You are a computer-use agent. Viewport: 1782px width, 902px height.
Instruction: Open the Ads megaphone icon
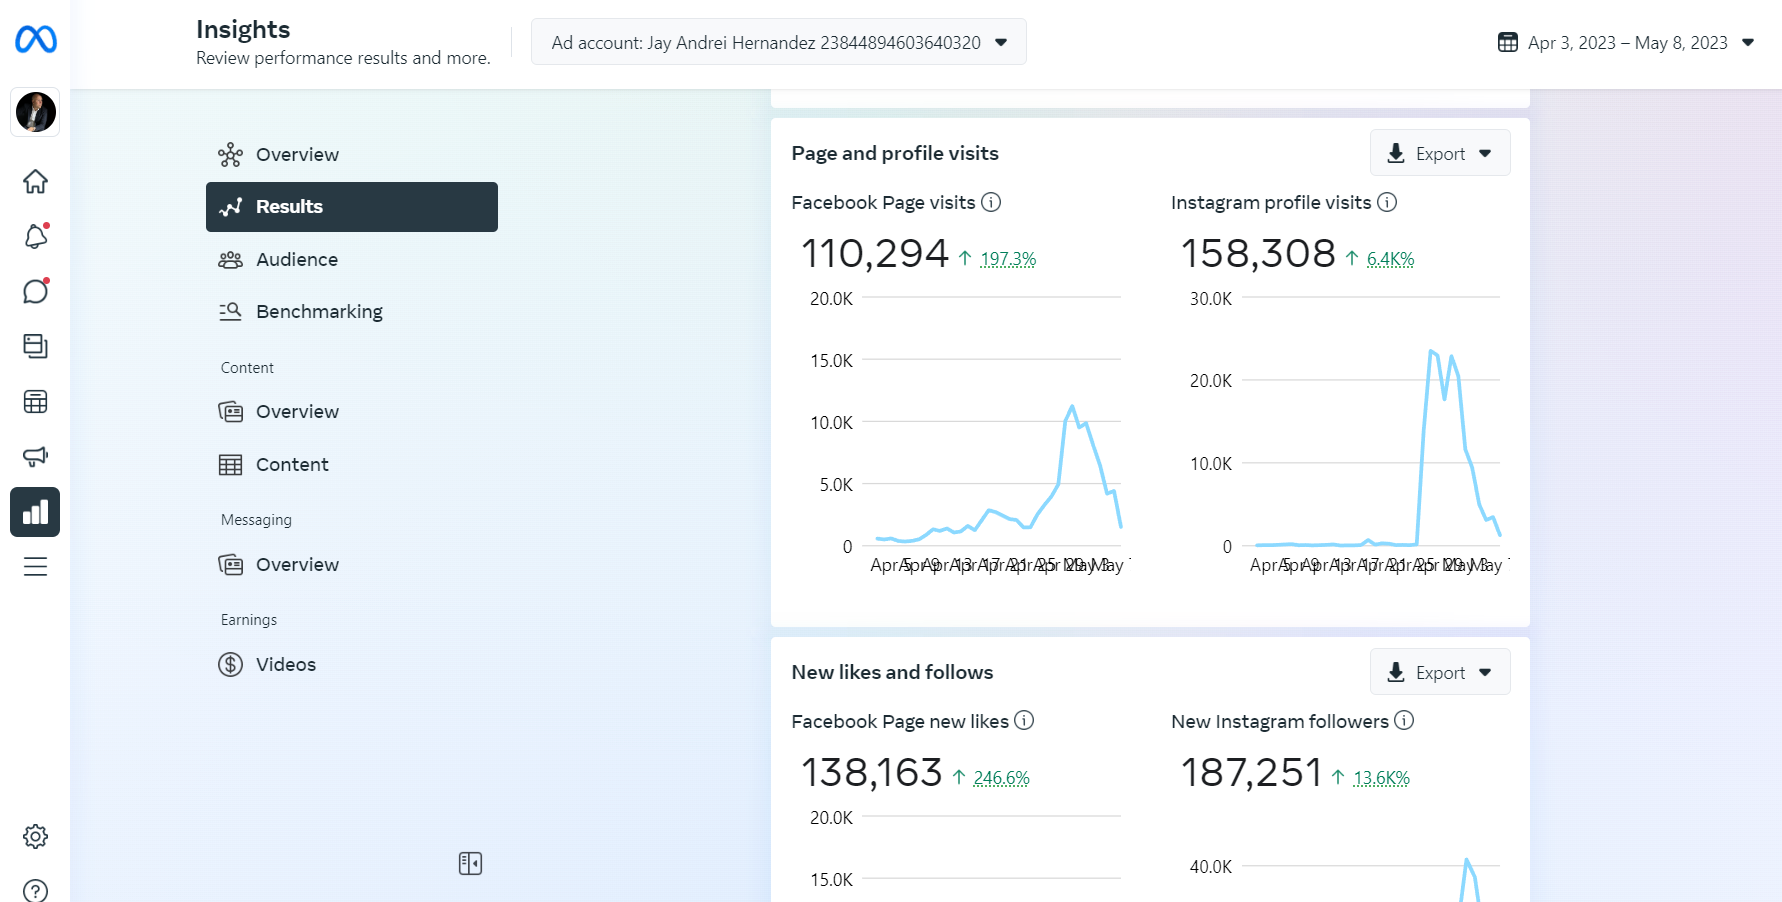36,457
